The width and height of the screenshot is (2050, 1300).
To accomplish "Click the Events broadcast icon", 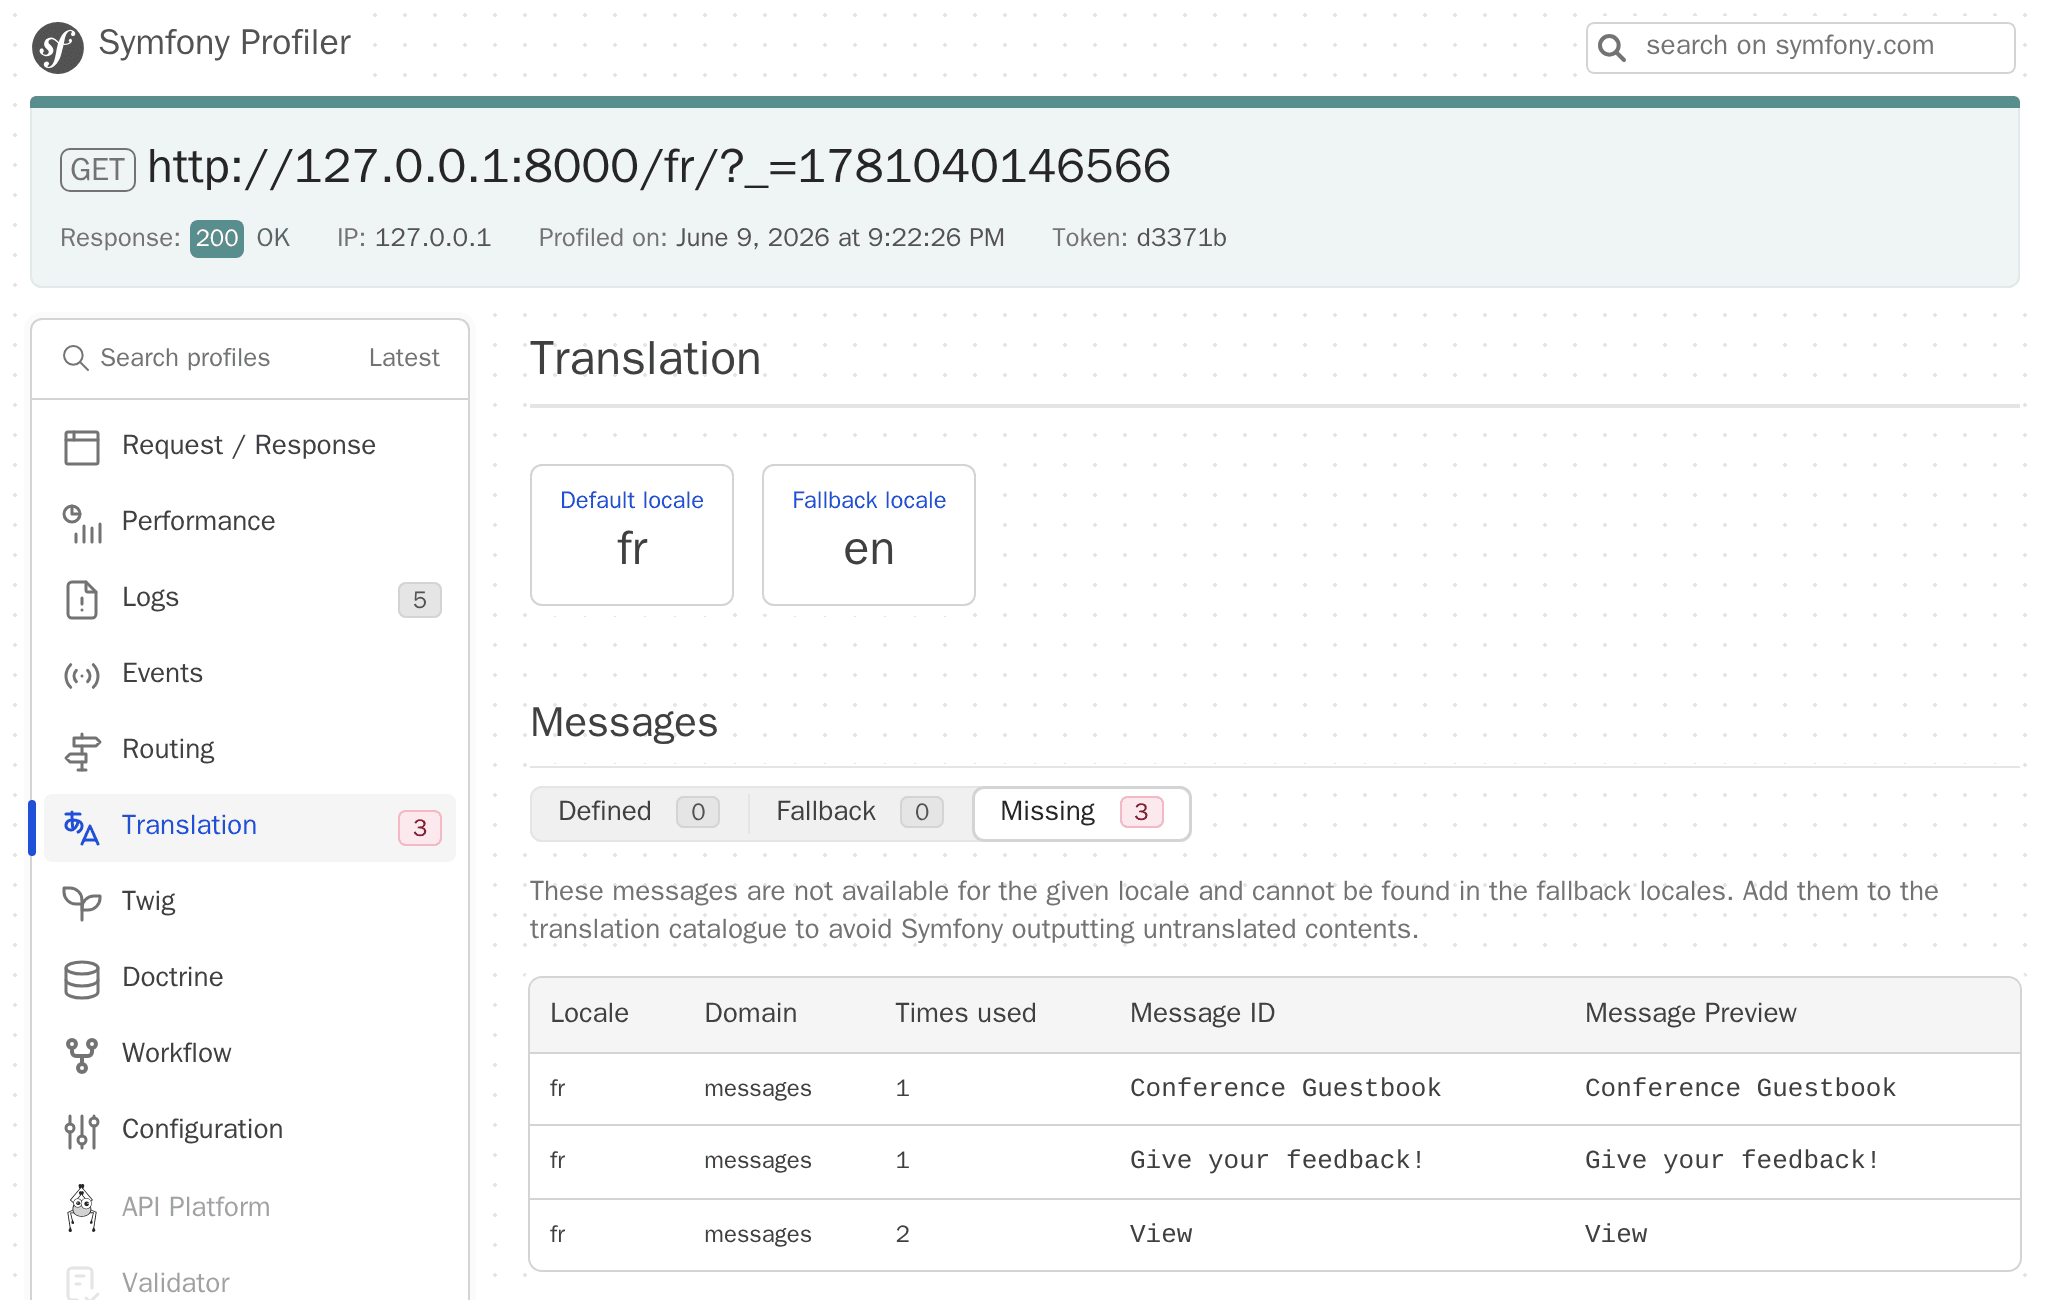I will 82,675.
